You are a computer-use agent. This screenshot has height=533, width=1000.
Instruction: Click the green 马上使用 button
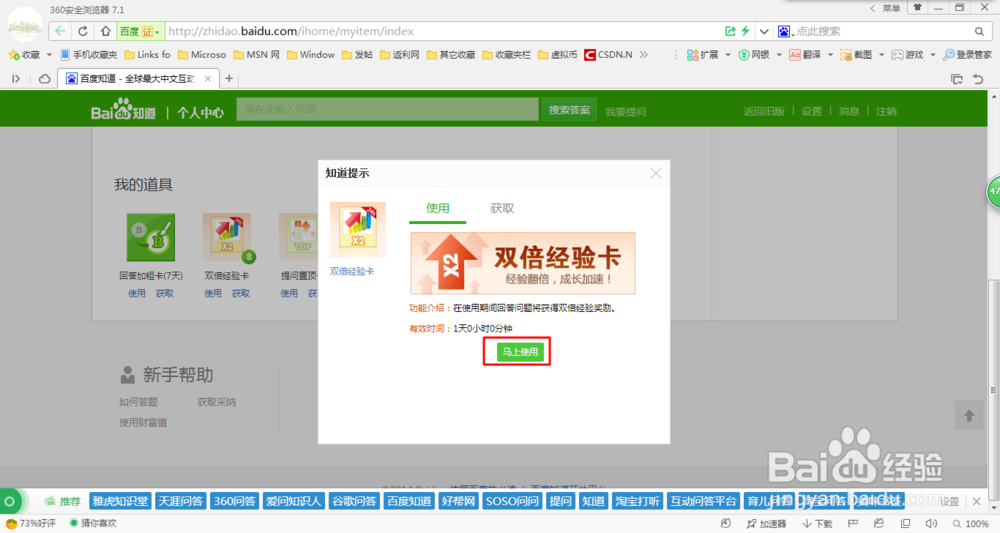pyautogui.click(x=520, y=351)
